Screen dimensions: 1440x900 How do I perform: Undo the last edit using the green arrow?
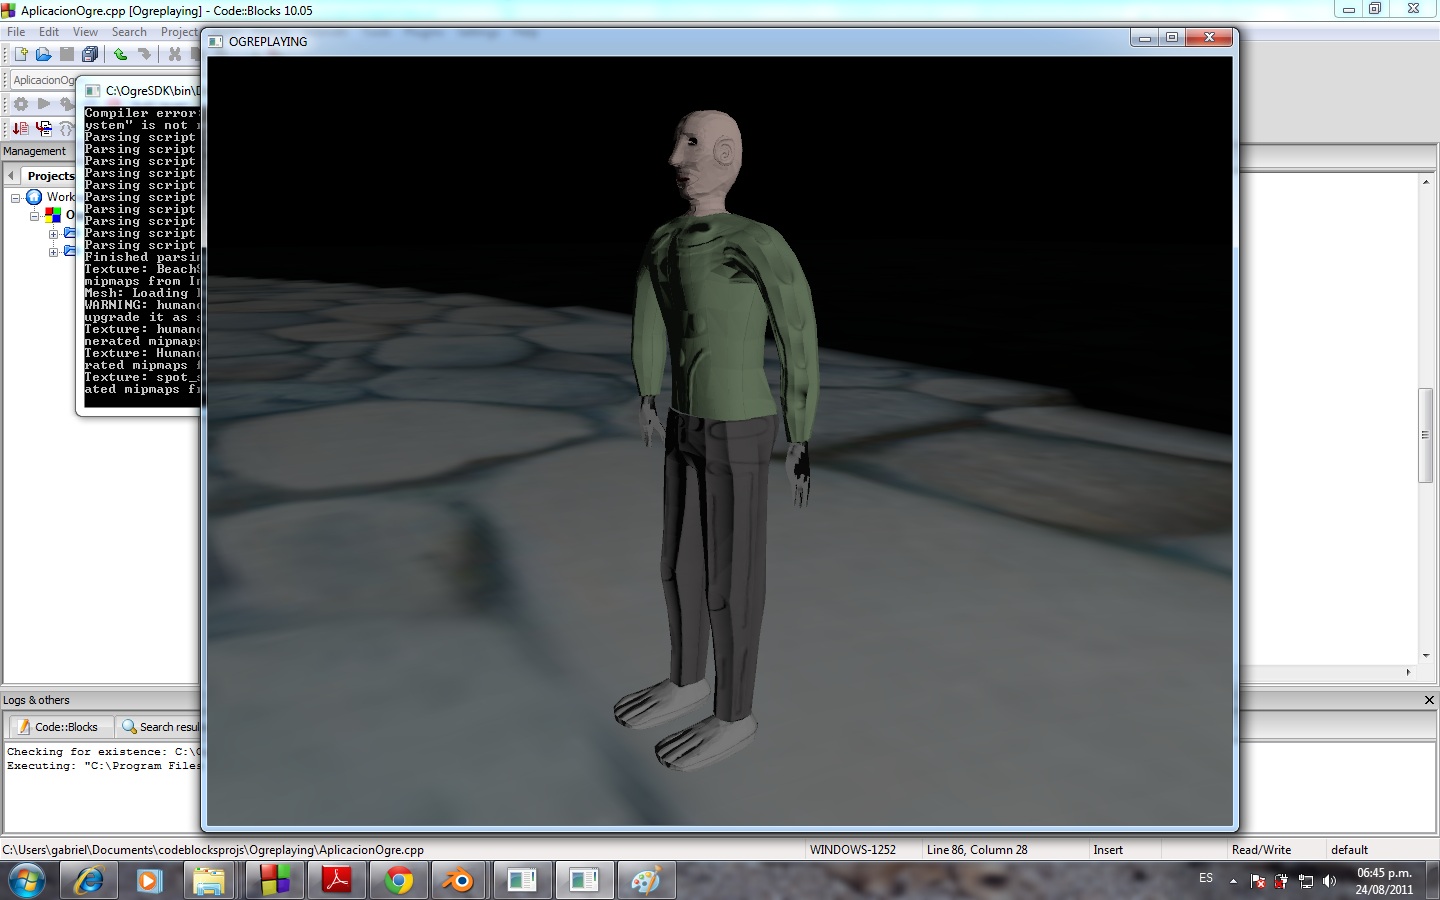point(120,54)
